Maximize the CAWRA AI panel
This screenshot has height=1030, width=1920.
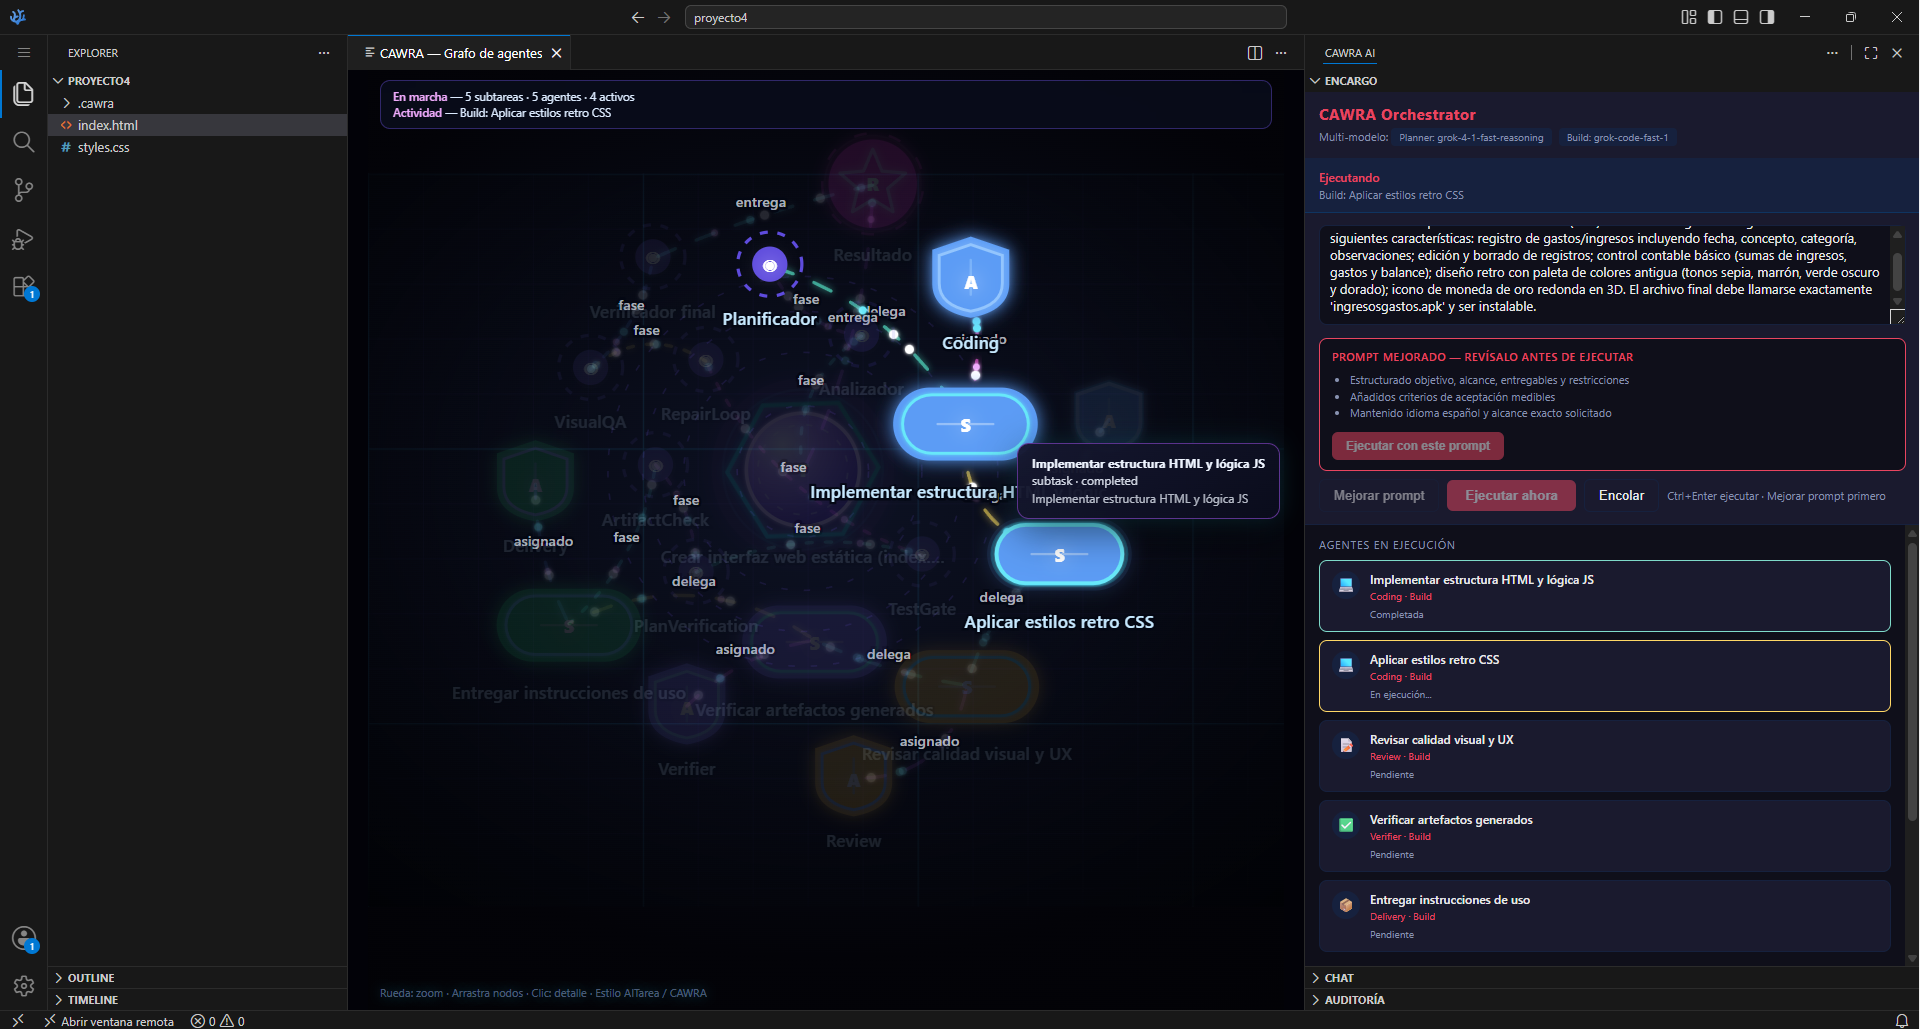click(x=1871, y=53)
